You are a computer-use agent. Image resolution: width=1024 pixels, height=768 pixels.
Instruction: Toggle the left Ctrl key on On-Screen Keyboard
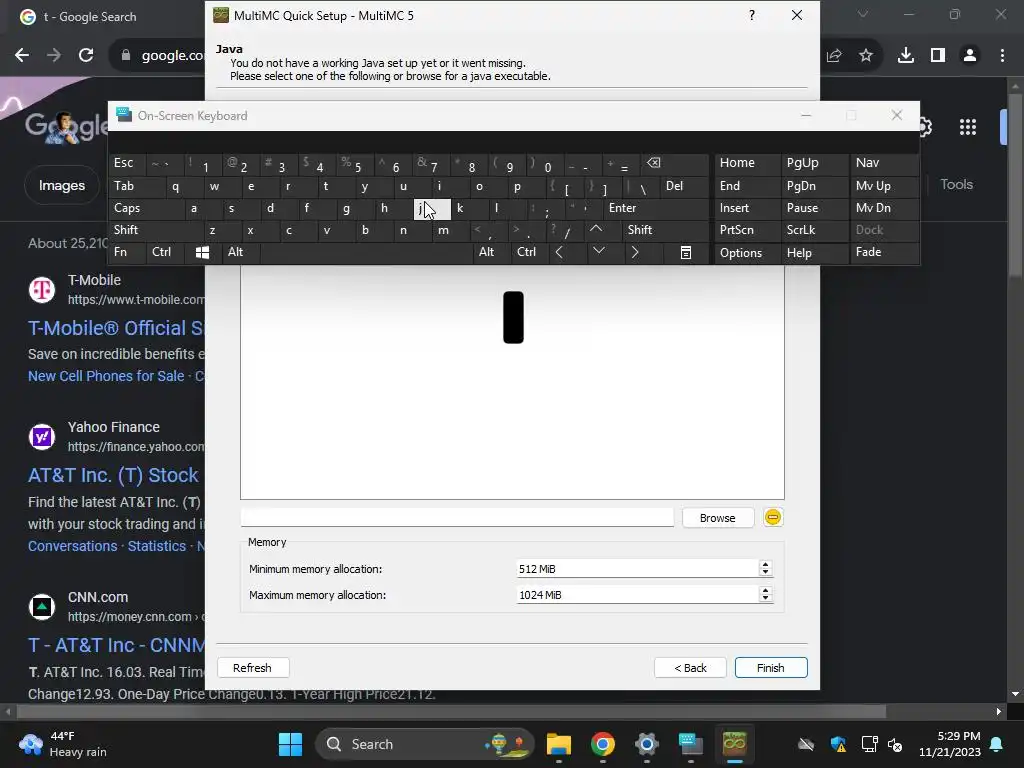(x=165, y=252)
